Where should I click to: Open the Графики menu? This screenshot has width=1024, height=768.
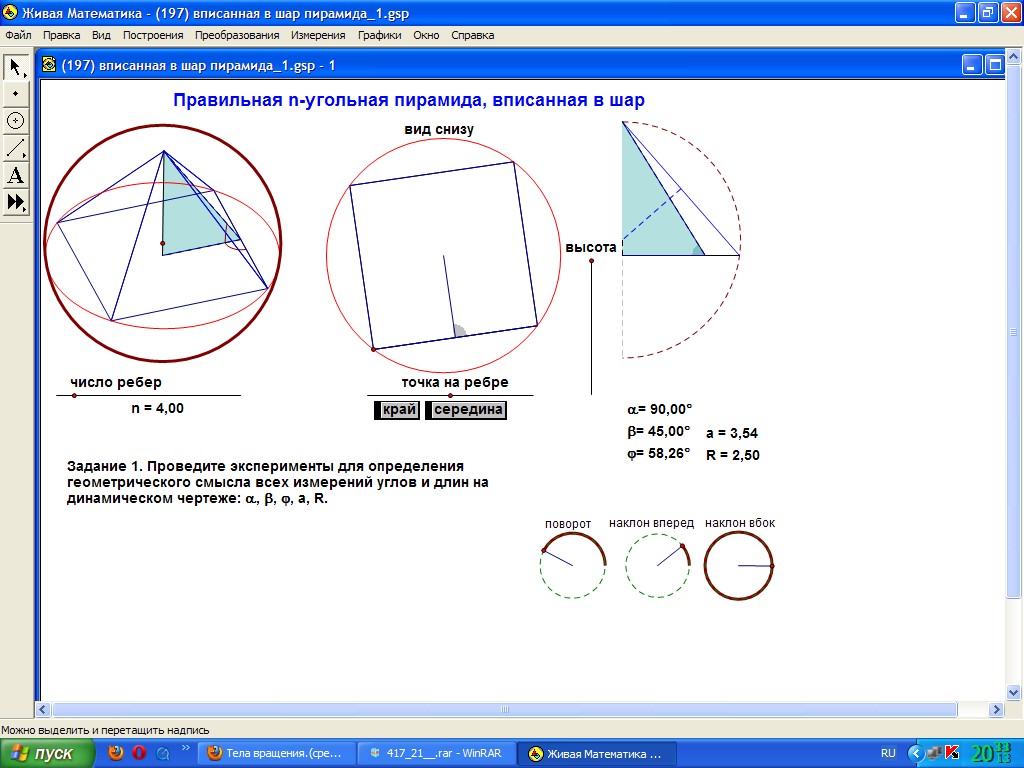[x=379, y=35]
